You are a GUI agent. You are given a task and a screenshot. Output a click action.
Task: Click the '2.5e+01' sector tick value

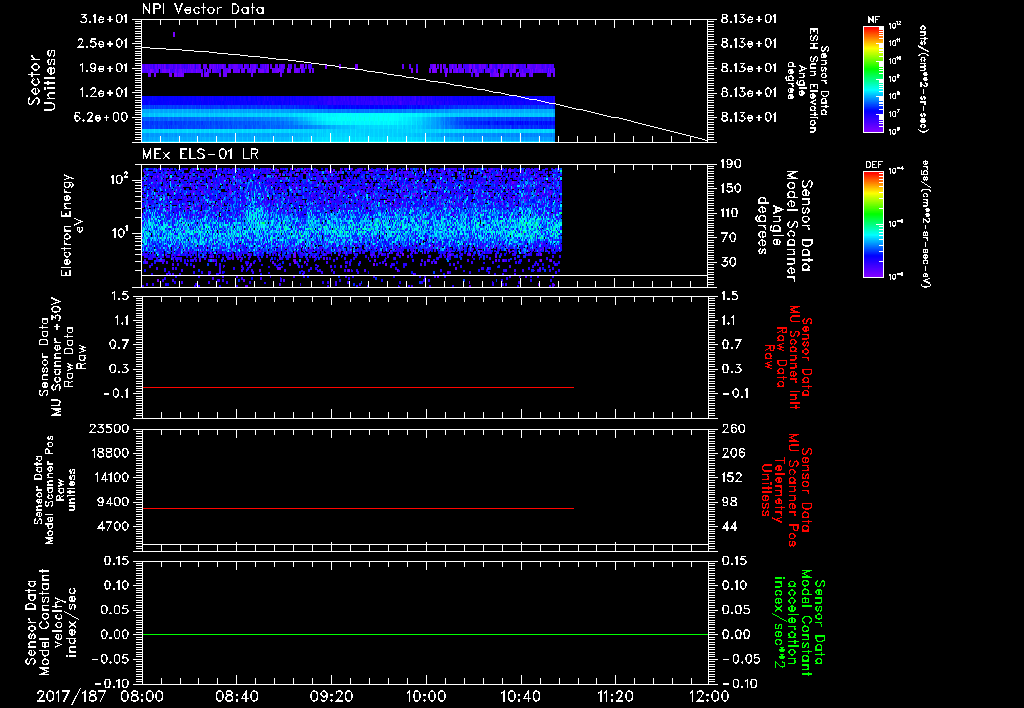(x=104, y=43)
